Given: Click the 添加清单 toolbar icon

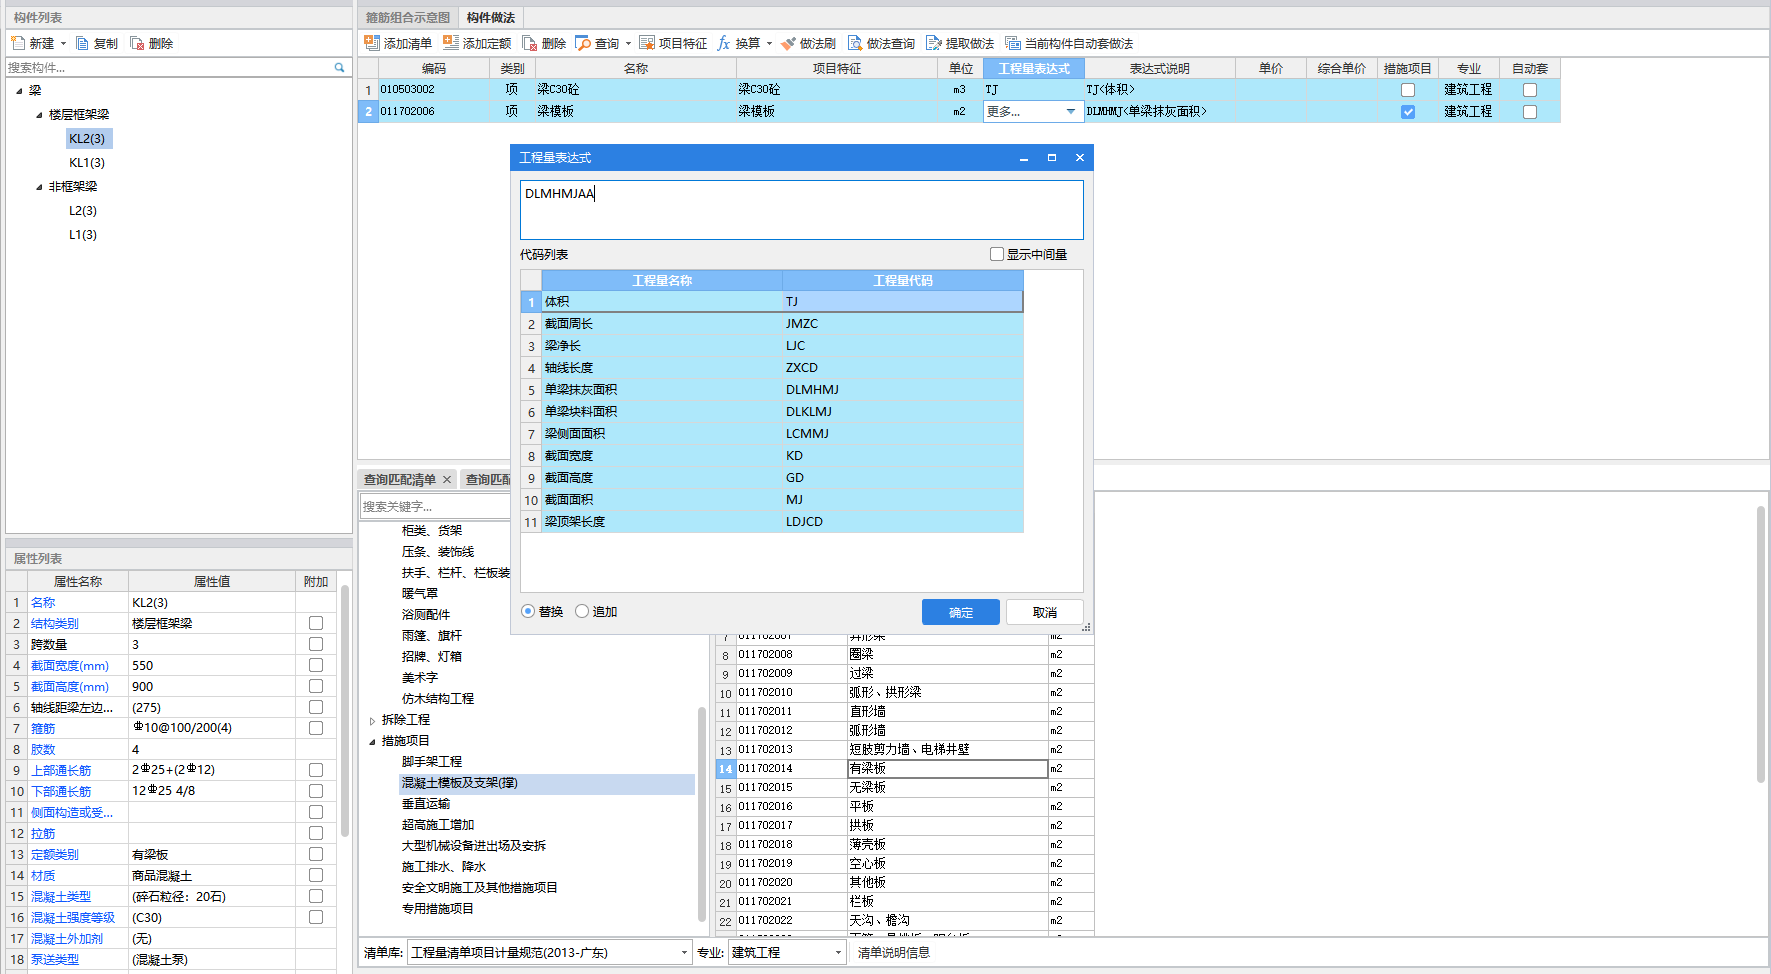Looking at the screenshot, I should click(372, 43).
